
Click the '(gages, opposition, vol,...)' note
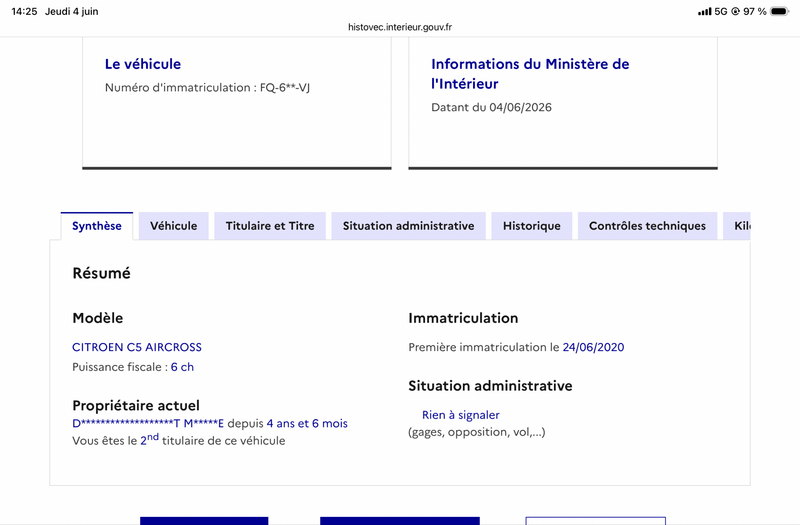pyautogui.click(x=477, y=432)
